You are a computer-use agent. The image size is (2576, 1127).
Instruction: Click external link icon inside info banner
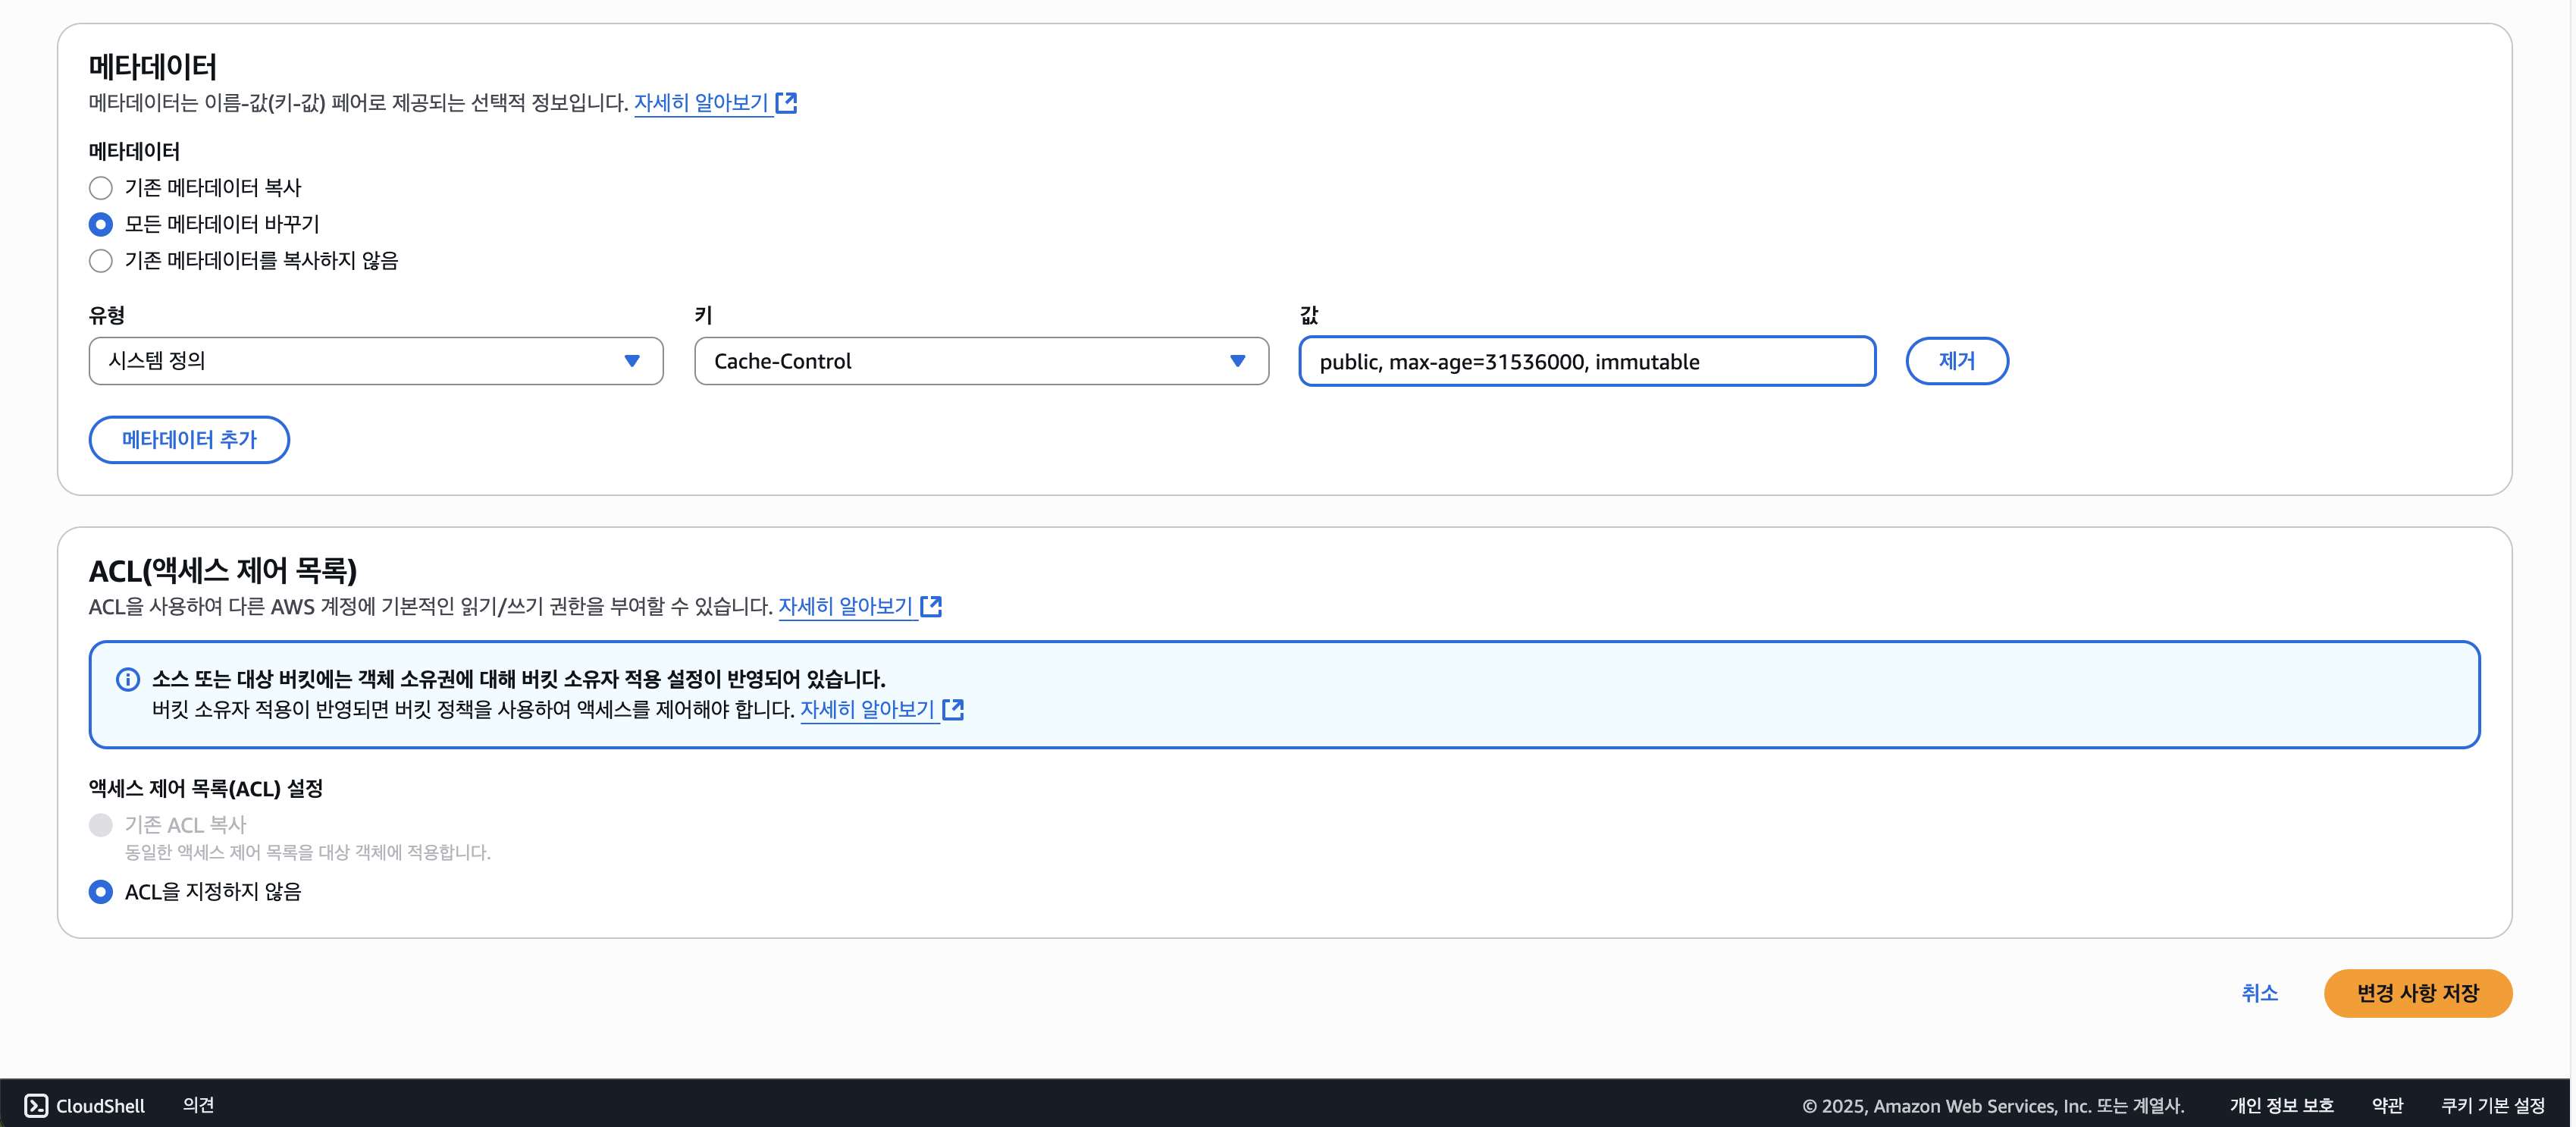pyautogui.click(x=953, y=709)
